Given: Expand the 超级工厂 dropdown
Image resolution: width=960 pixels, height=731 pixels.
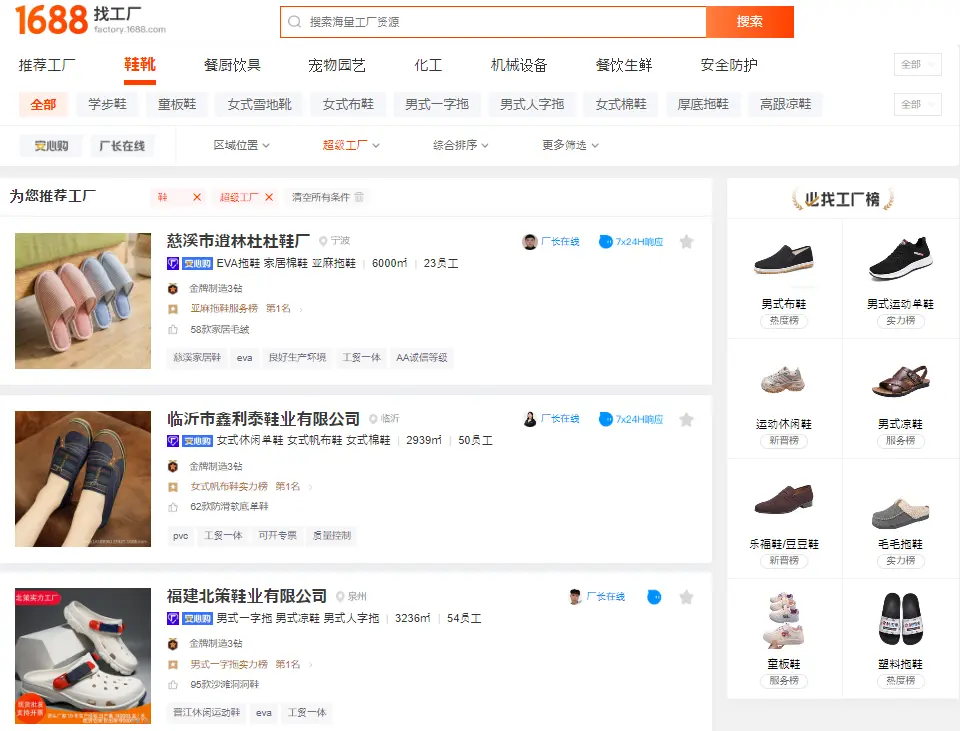Looking at the screenshot, I should click(351, 145).
